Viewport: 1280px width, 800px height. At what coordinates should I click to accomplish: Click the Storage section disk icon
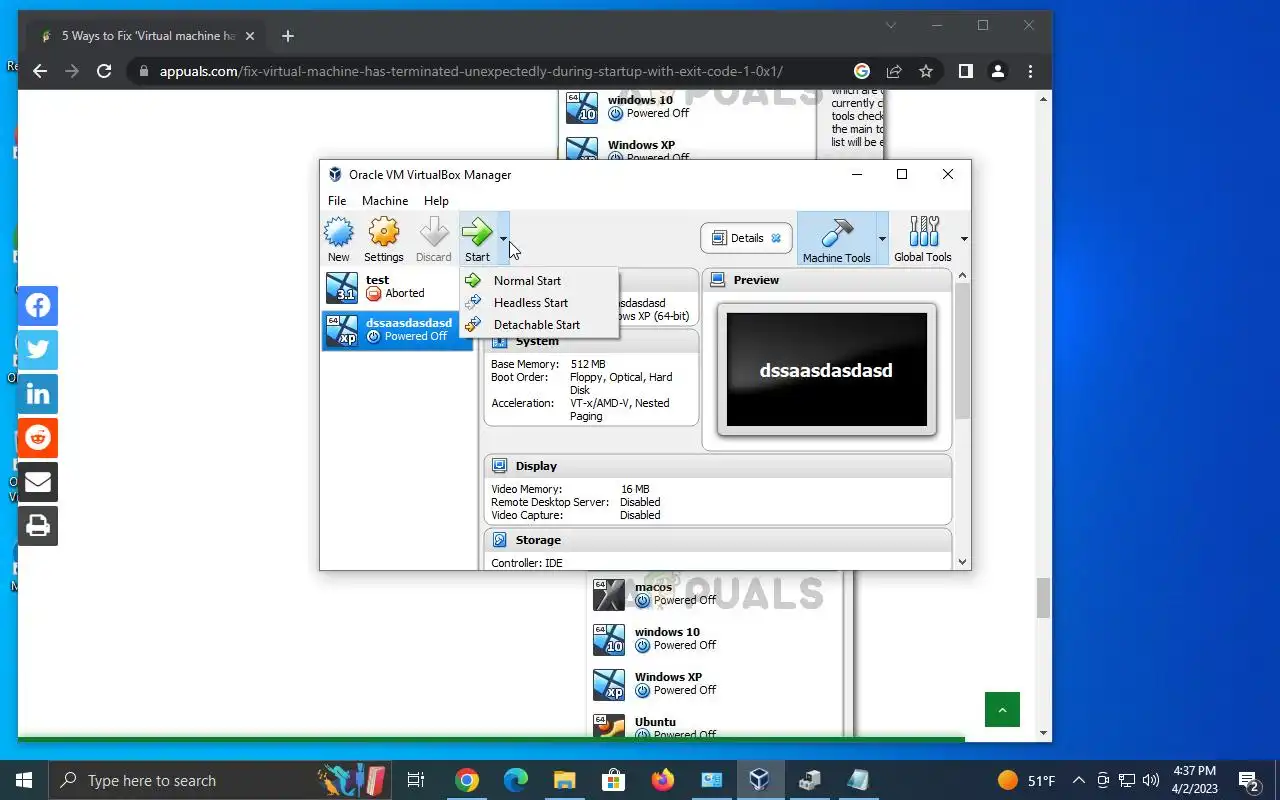pyautogui.click(x=499, y=540)
